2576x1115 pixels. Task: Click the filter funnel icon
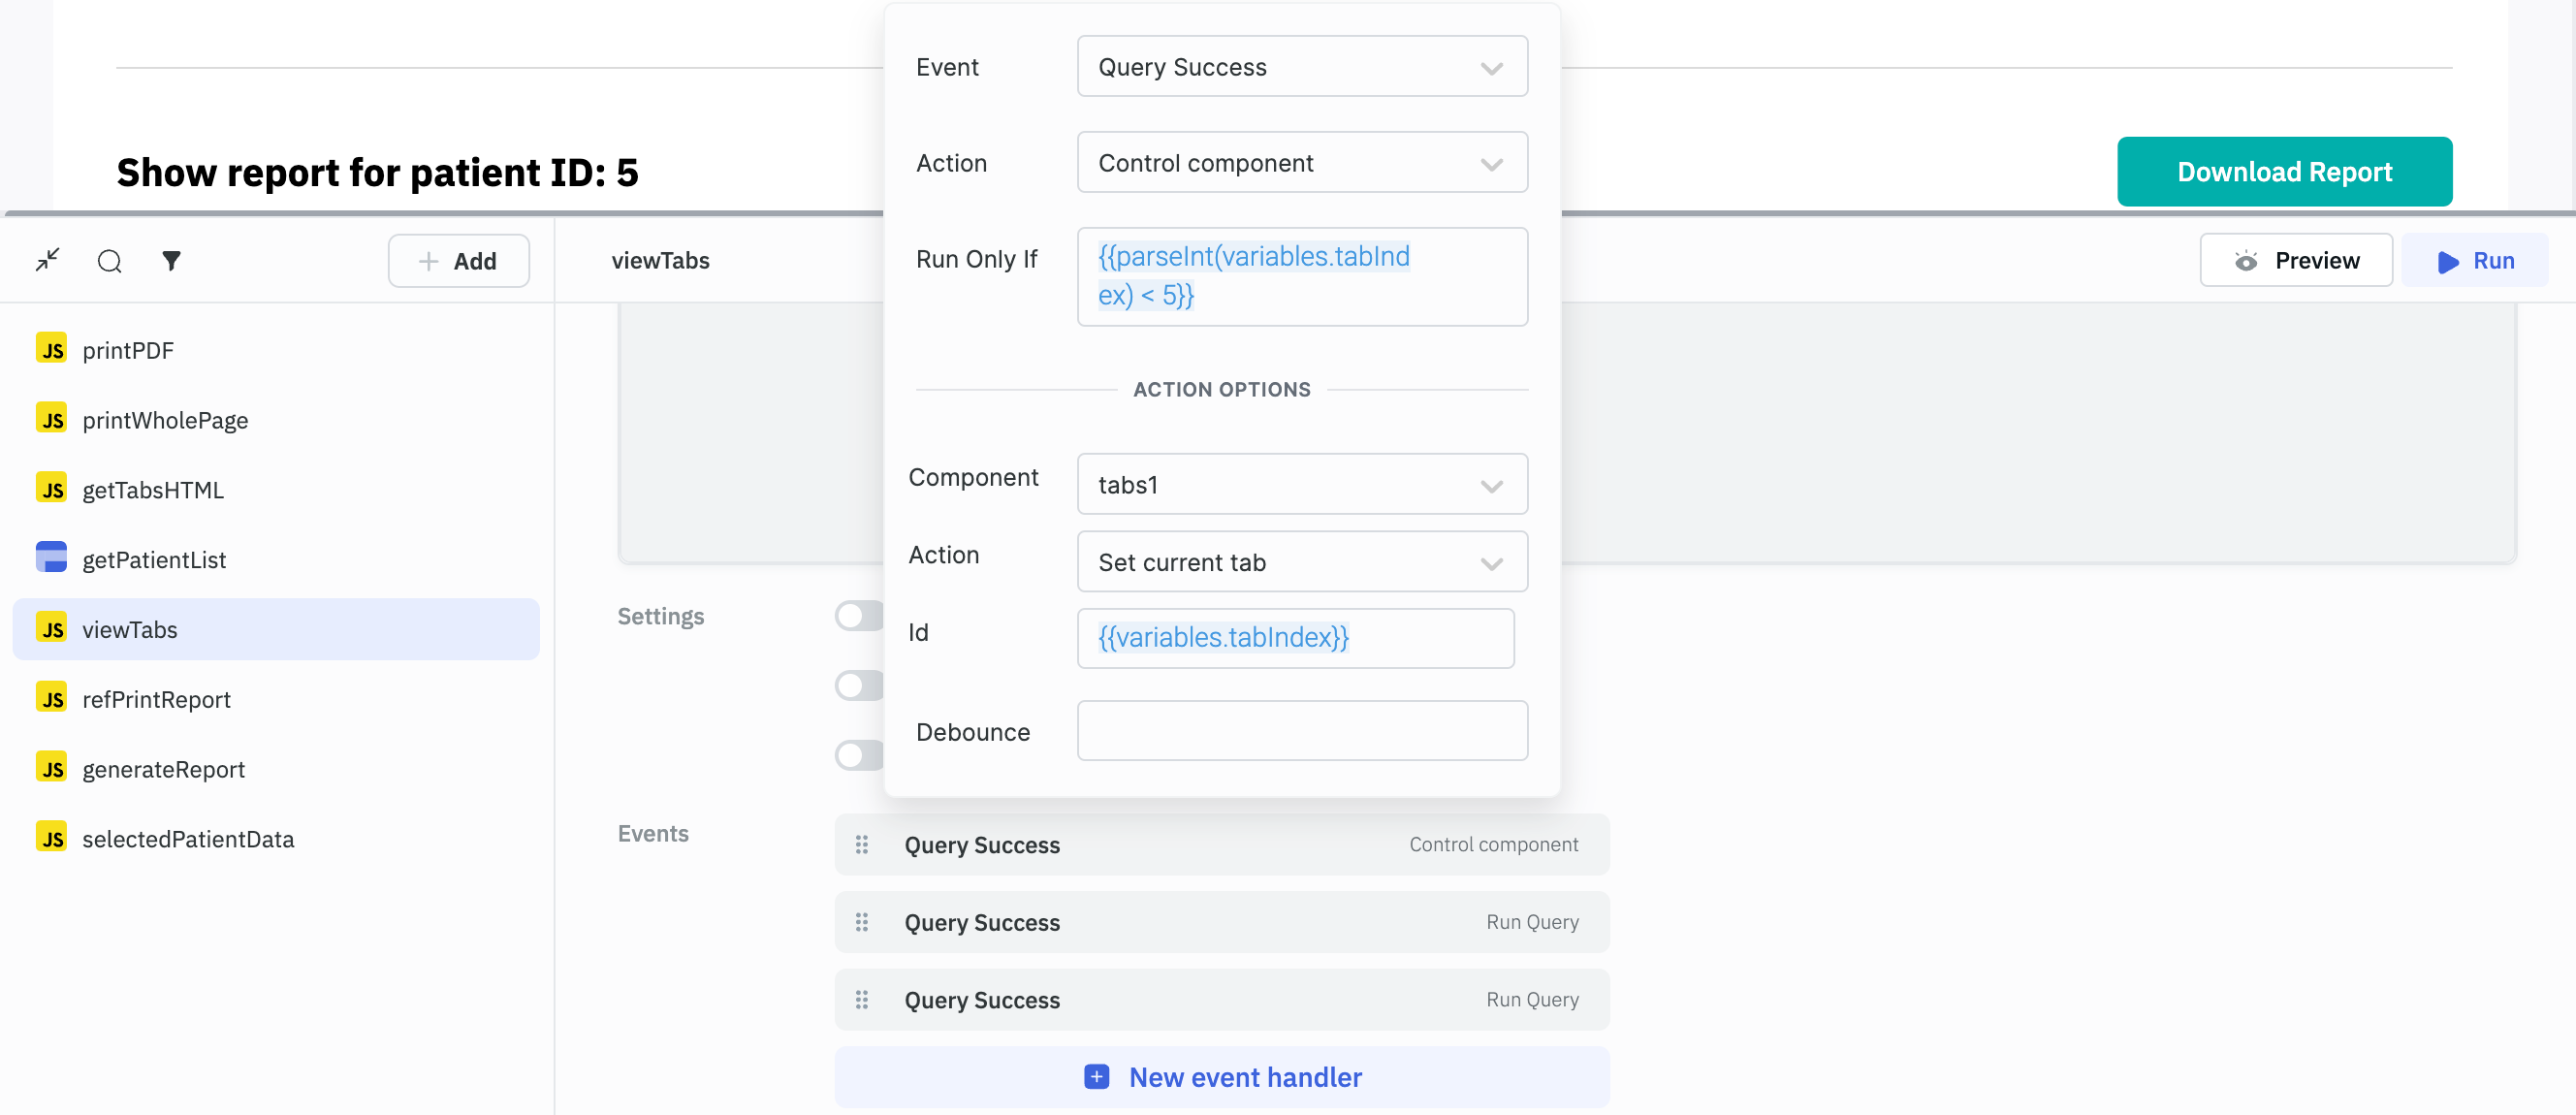[x=171, y=260]
